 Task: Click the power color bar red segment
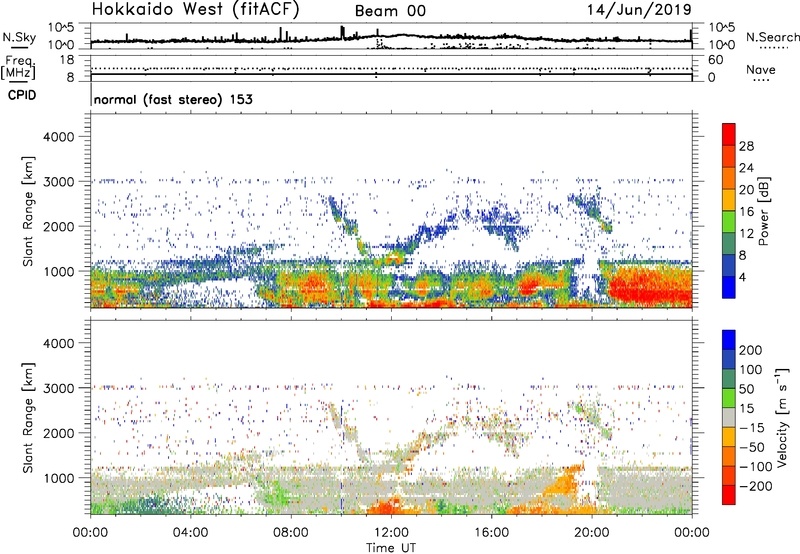(729, 134)
